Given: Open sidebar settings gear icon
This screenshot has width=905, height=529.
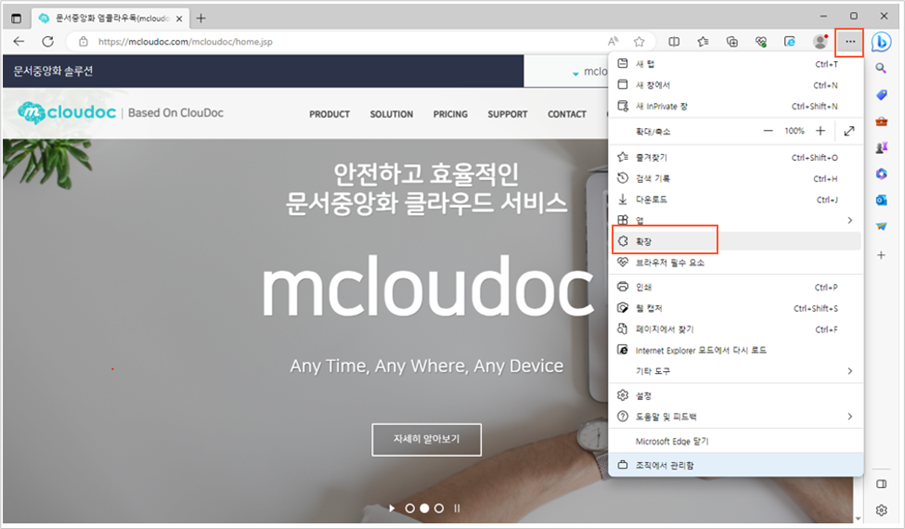Looking at the screenshot, I should coord(881,510).
